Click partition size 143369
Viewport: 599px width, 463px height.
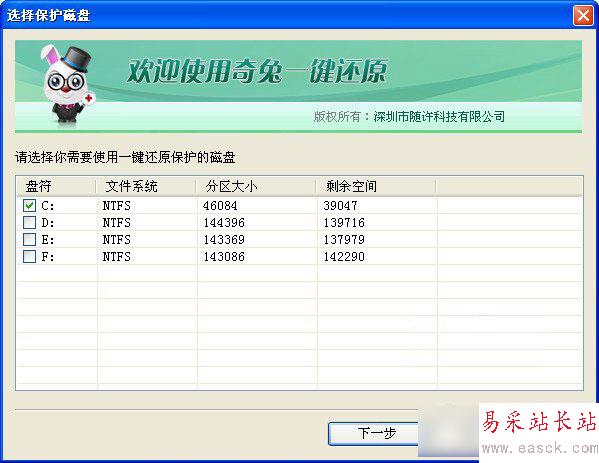224,240
